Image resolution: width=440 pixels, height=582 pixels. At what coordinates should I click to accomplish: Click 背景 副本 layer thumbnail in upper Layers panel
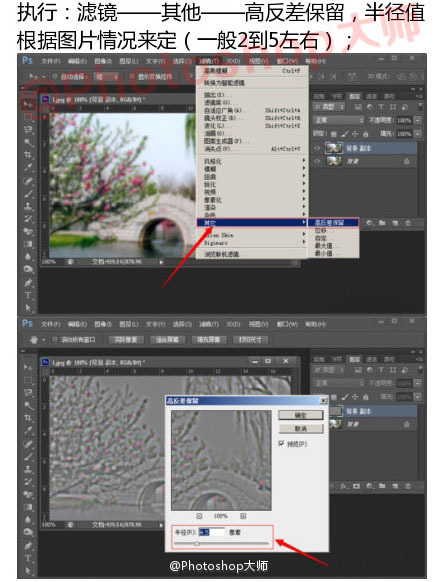333,148
